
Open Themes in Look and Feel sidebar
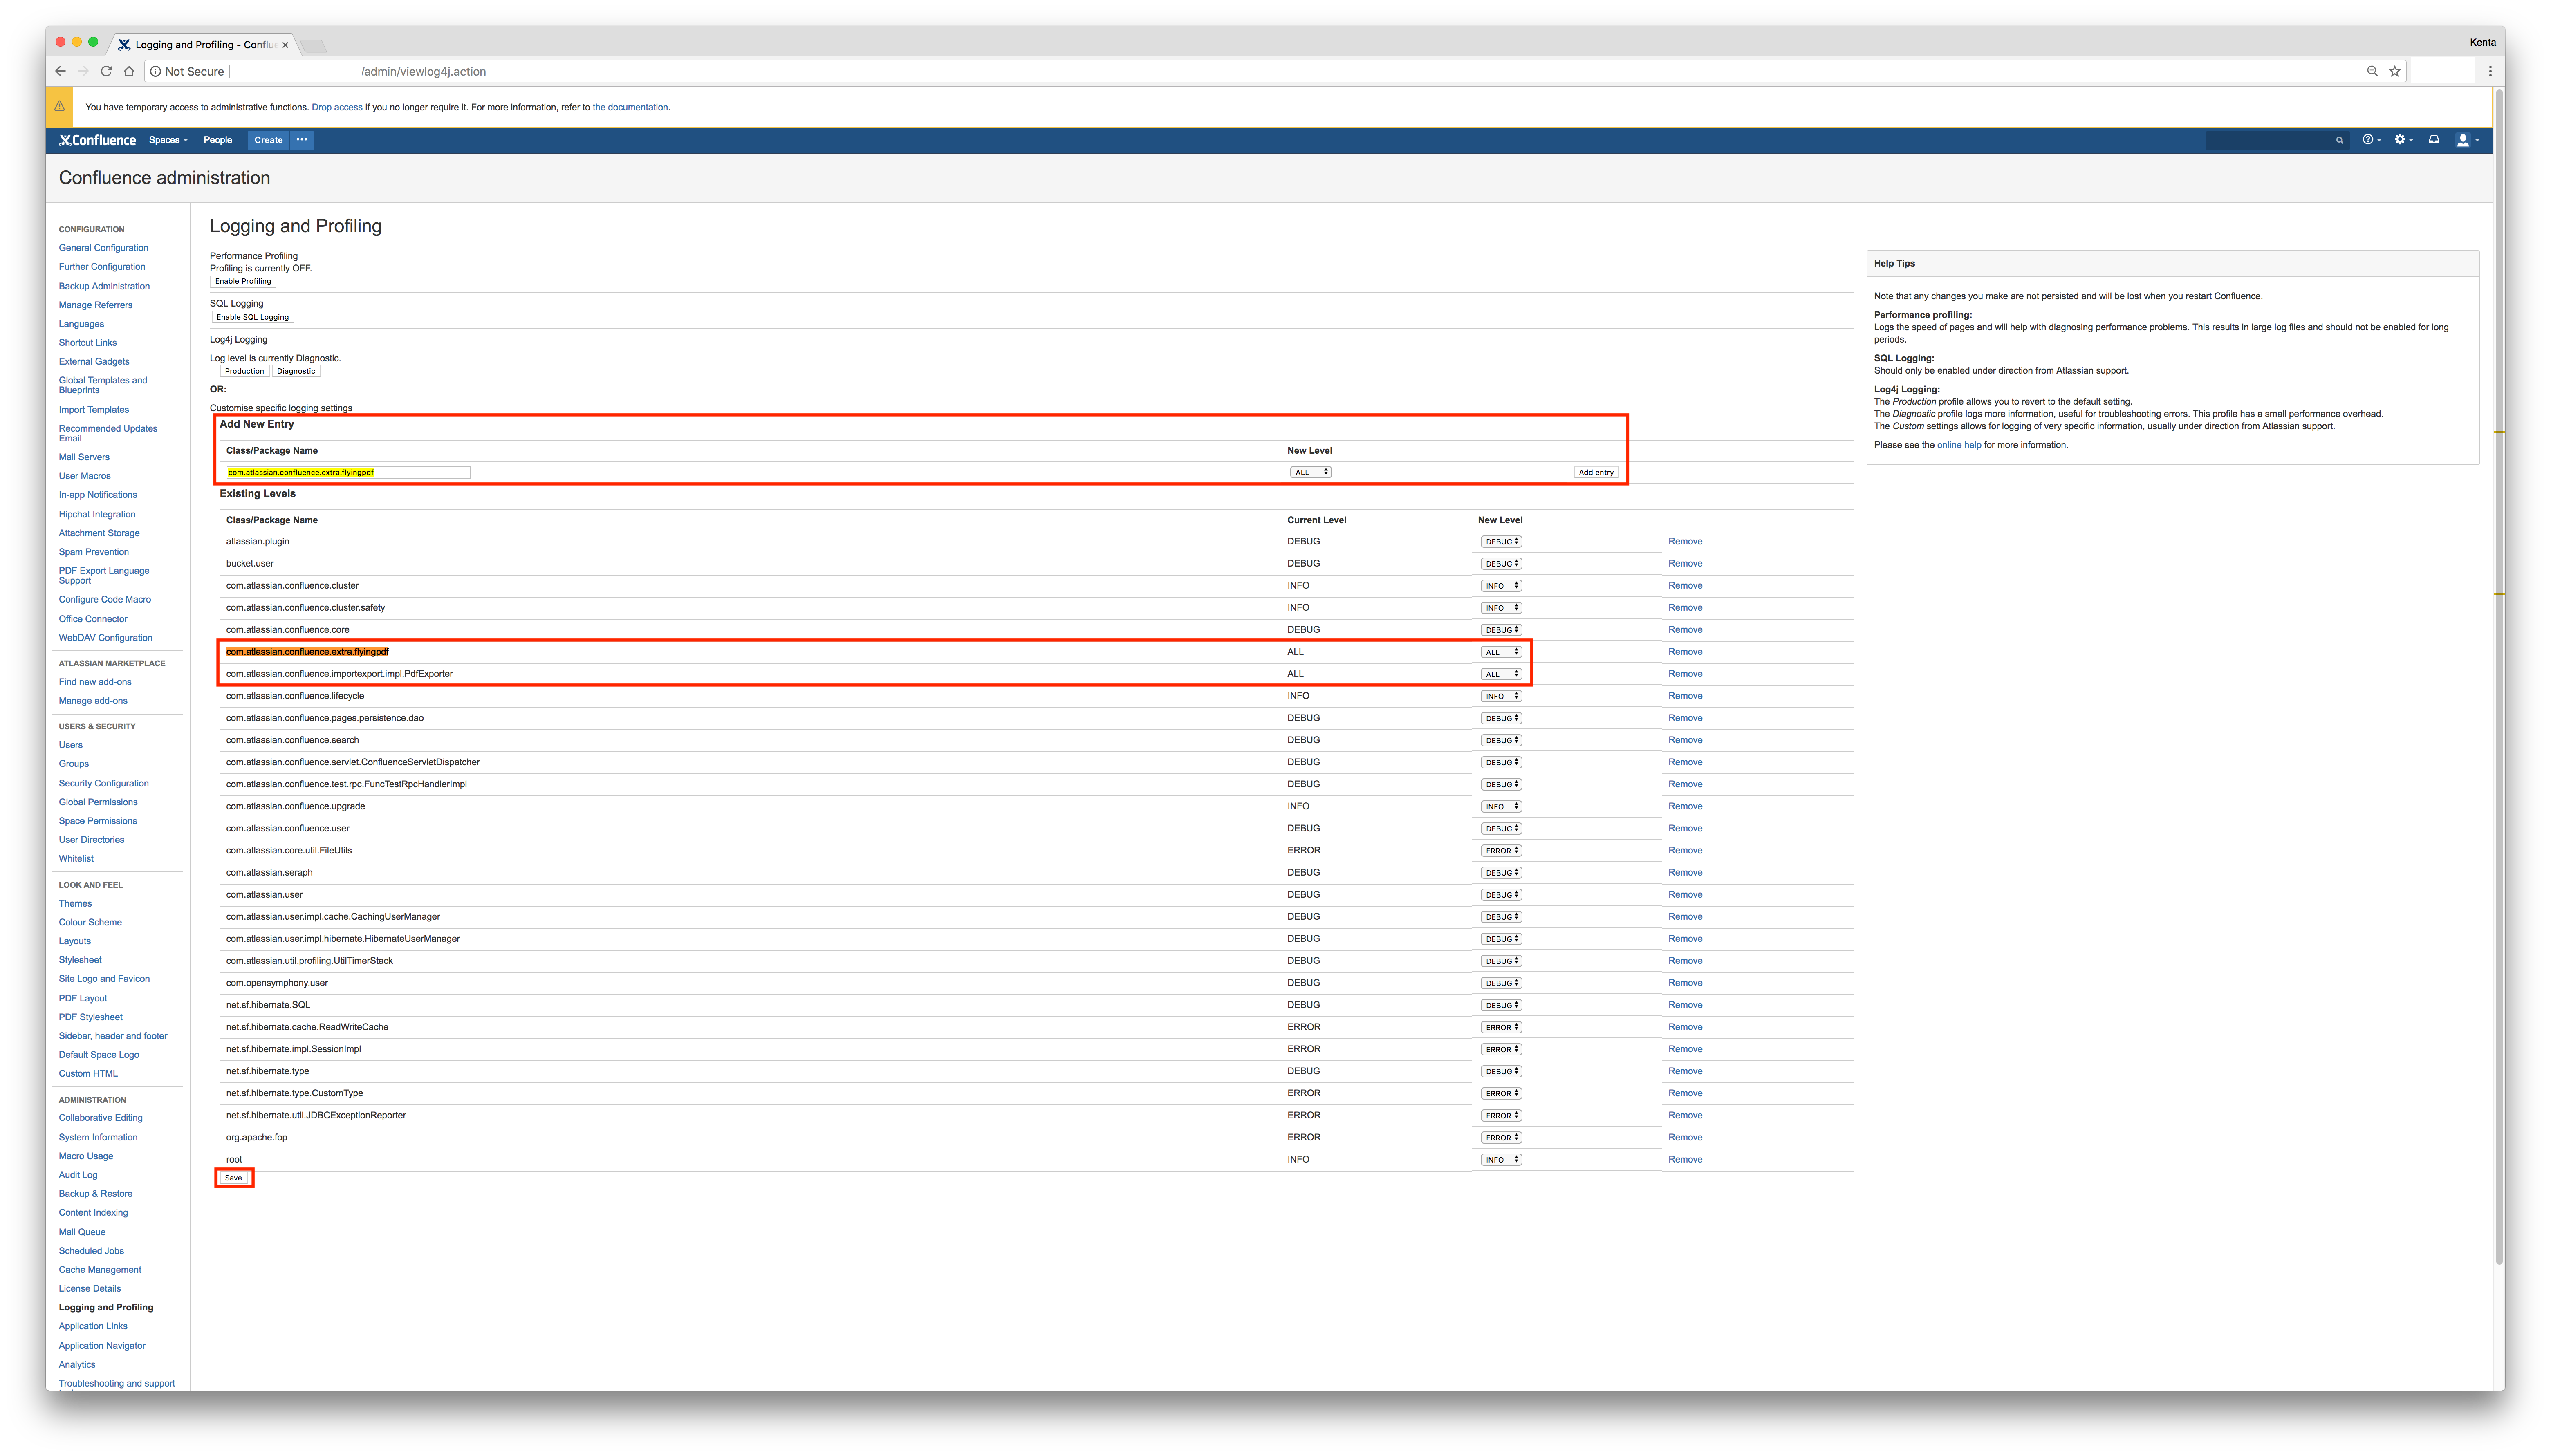point(75,904)
